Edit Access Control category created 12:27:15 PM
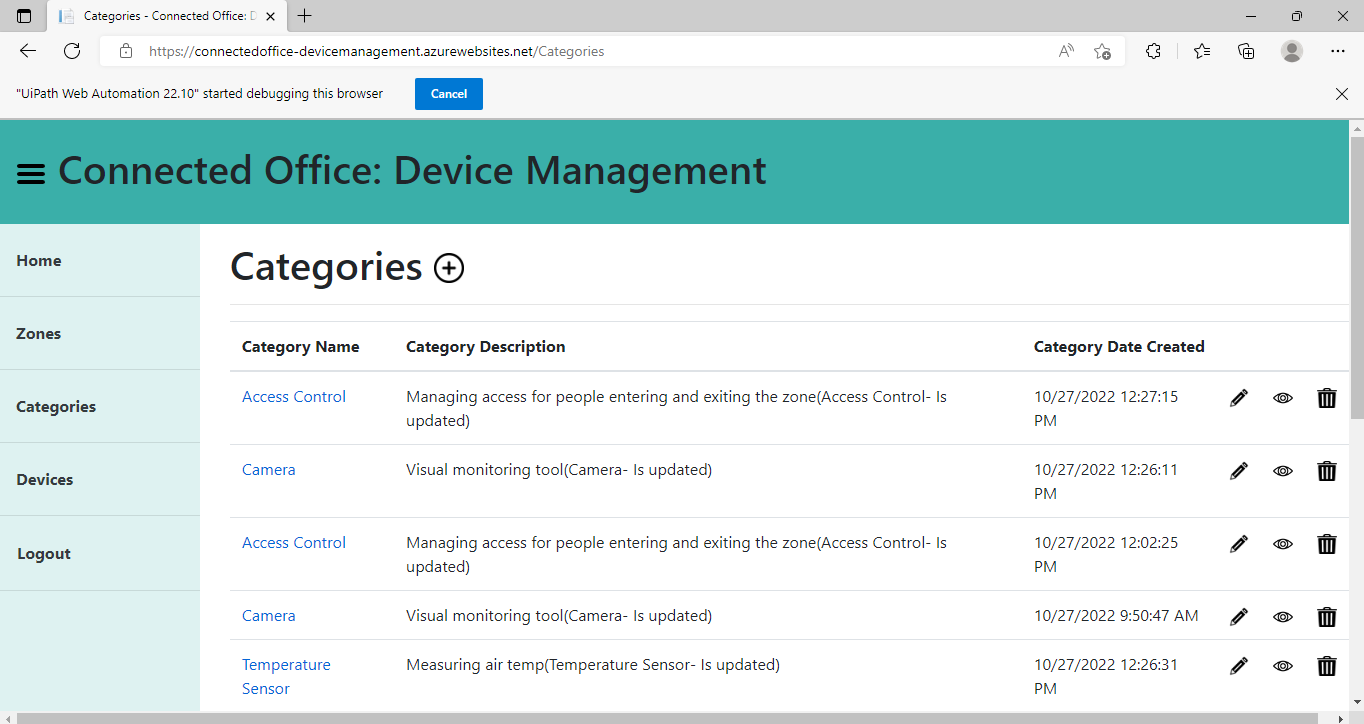 click(x=1239, y=398)
